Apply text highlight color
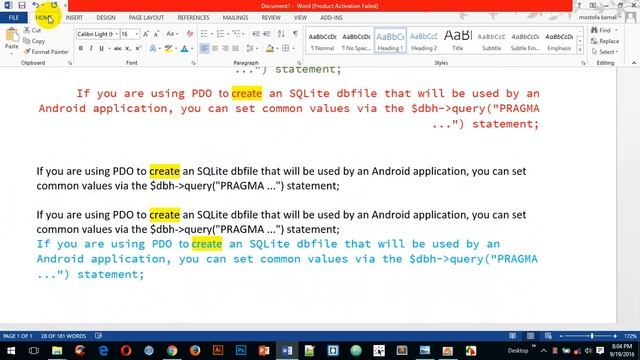This screenshot has height=360, width=640. (x=168, y=49)
